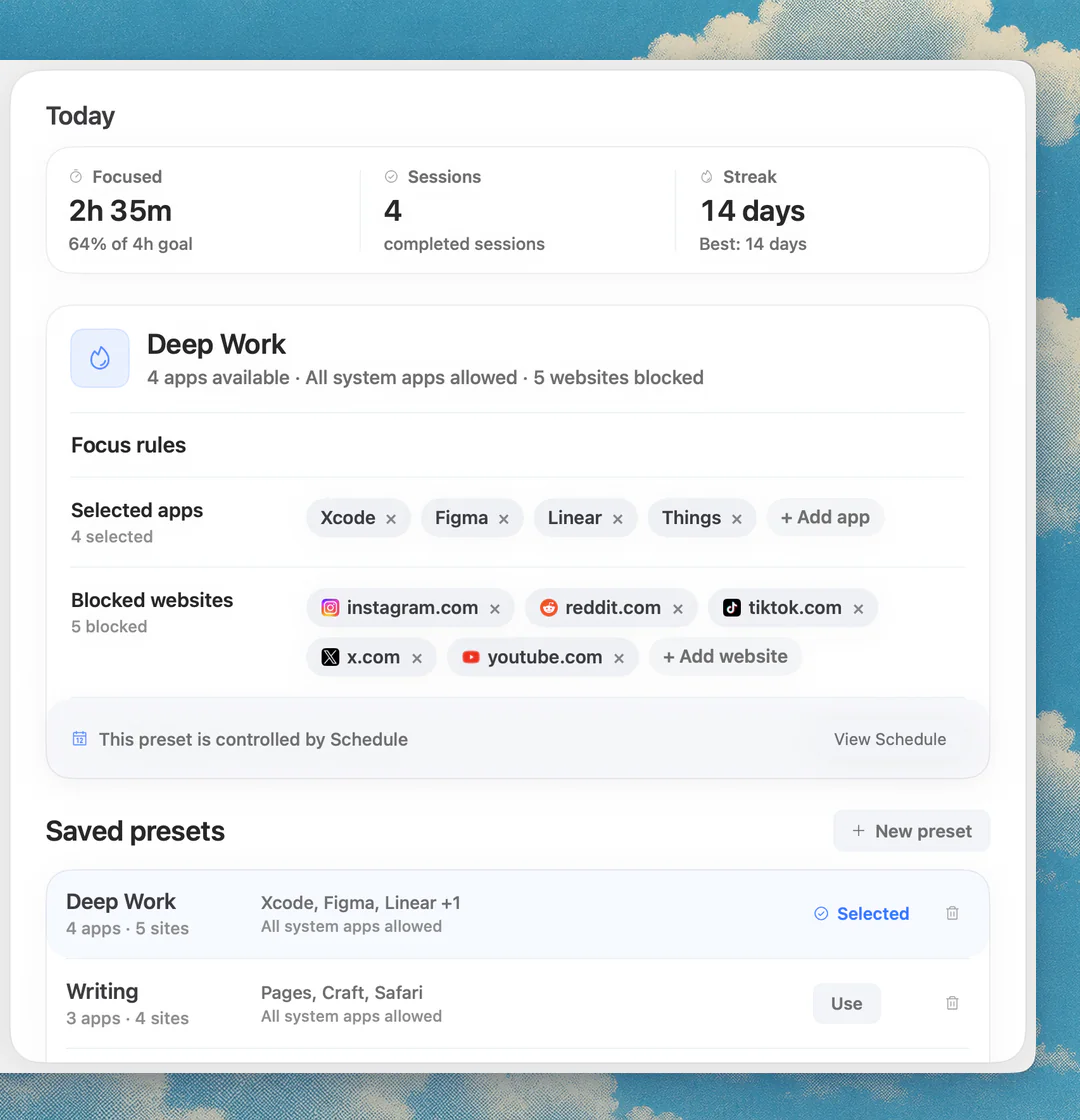Image resolution: width=1080 pixels, height=1120 pixels.
Task: Unblock youtube.com with its x
Action: point(619,658)
